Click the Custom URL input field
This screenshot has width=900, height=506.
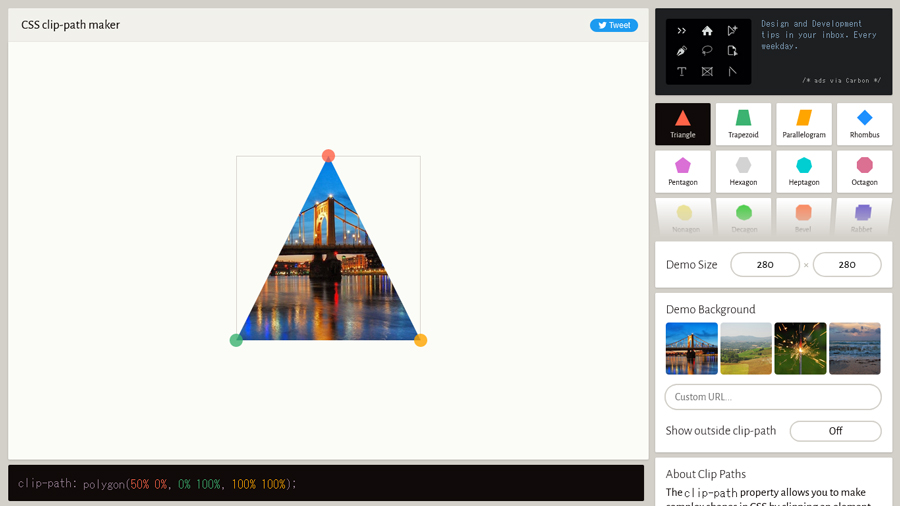click(773, 397)
